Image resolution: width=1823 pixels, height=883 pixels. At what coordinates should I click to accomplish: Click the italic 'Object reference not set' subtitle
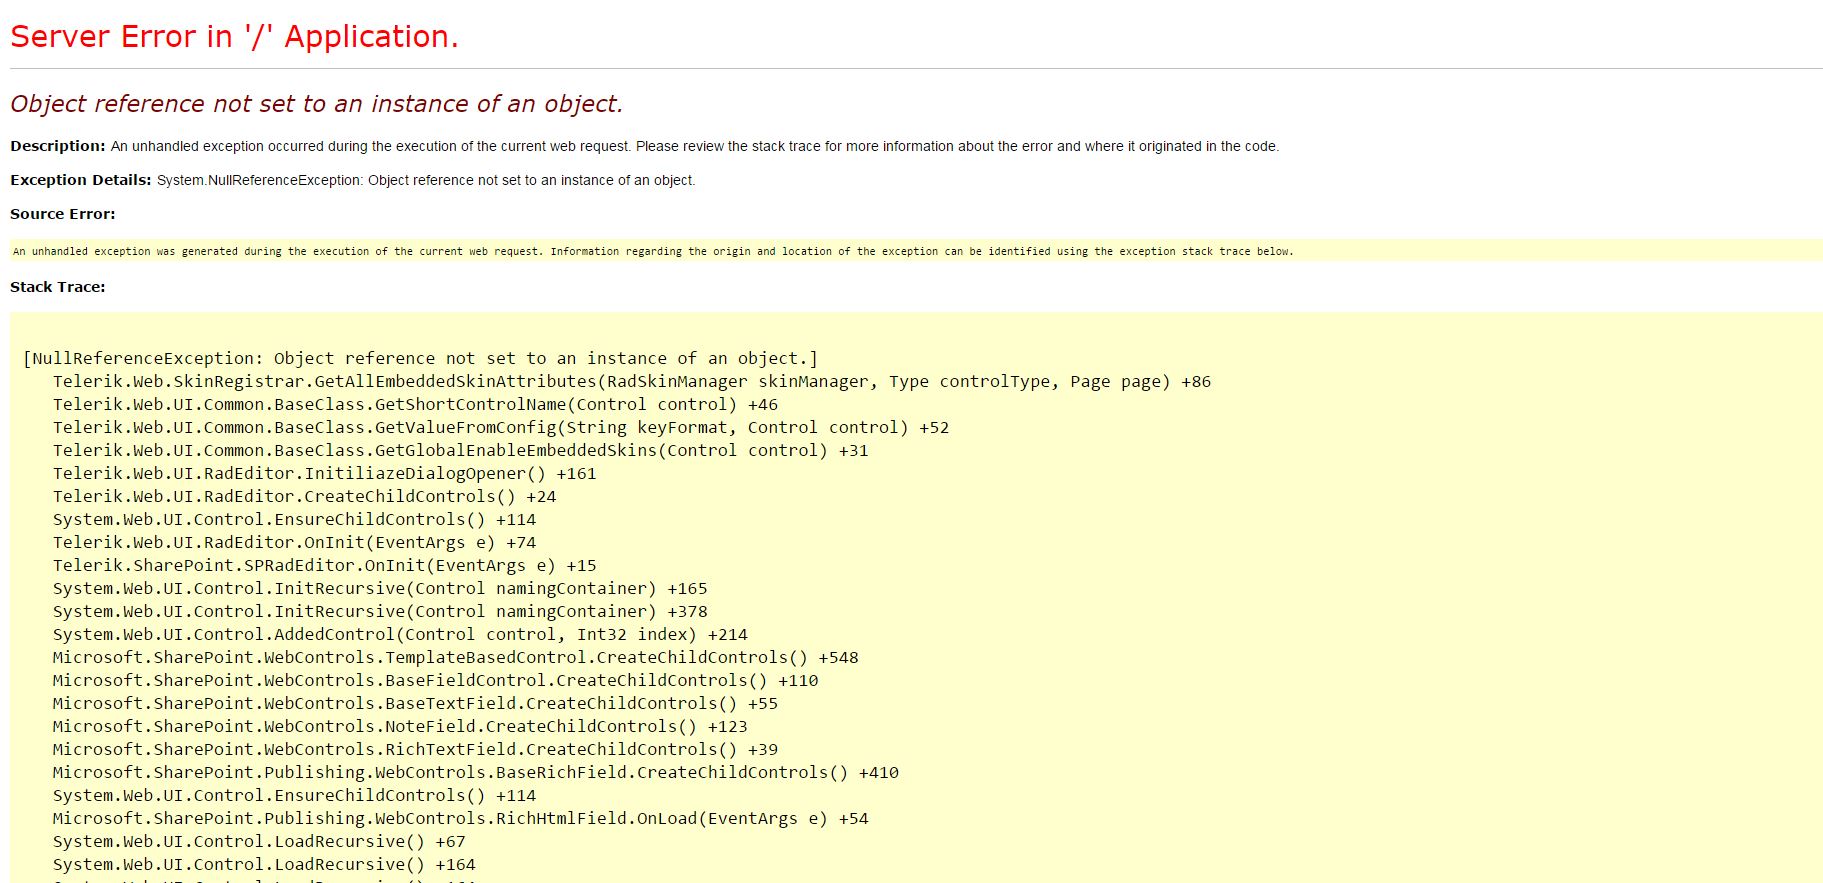[316, 104]
